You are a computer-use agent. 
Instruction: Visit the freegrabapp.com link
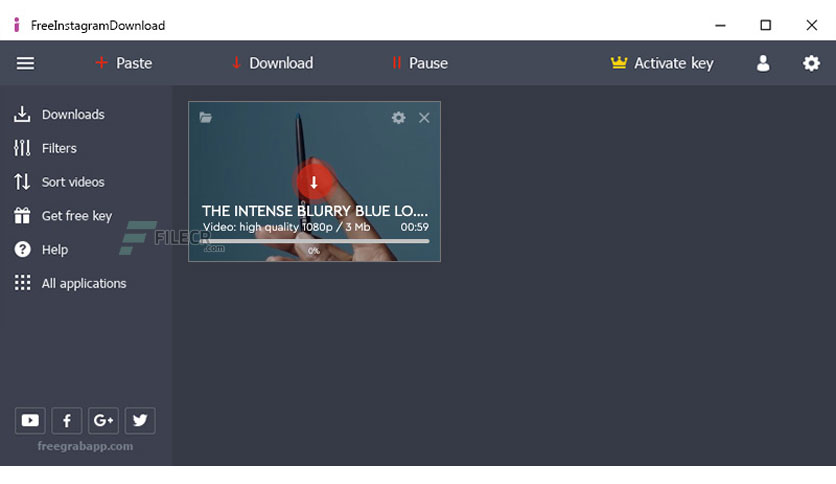point(85,446)
